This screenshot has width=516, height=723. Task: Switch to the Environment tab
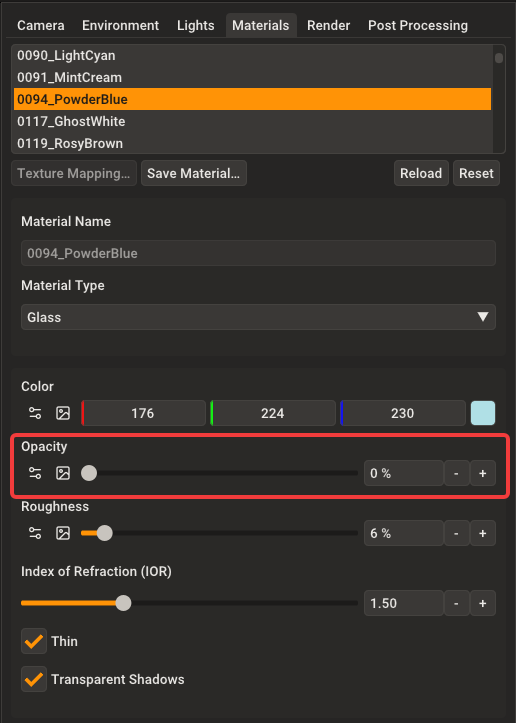[120, 25]
